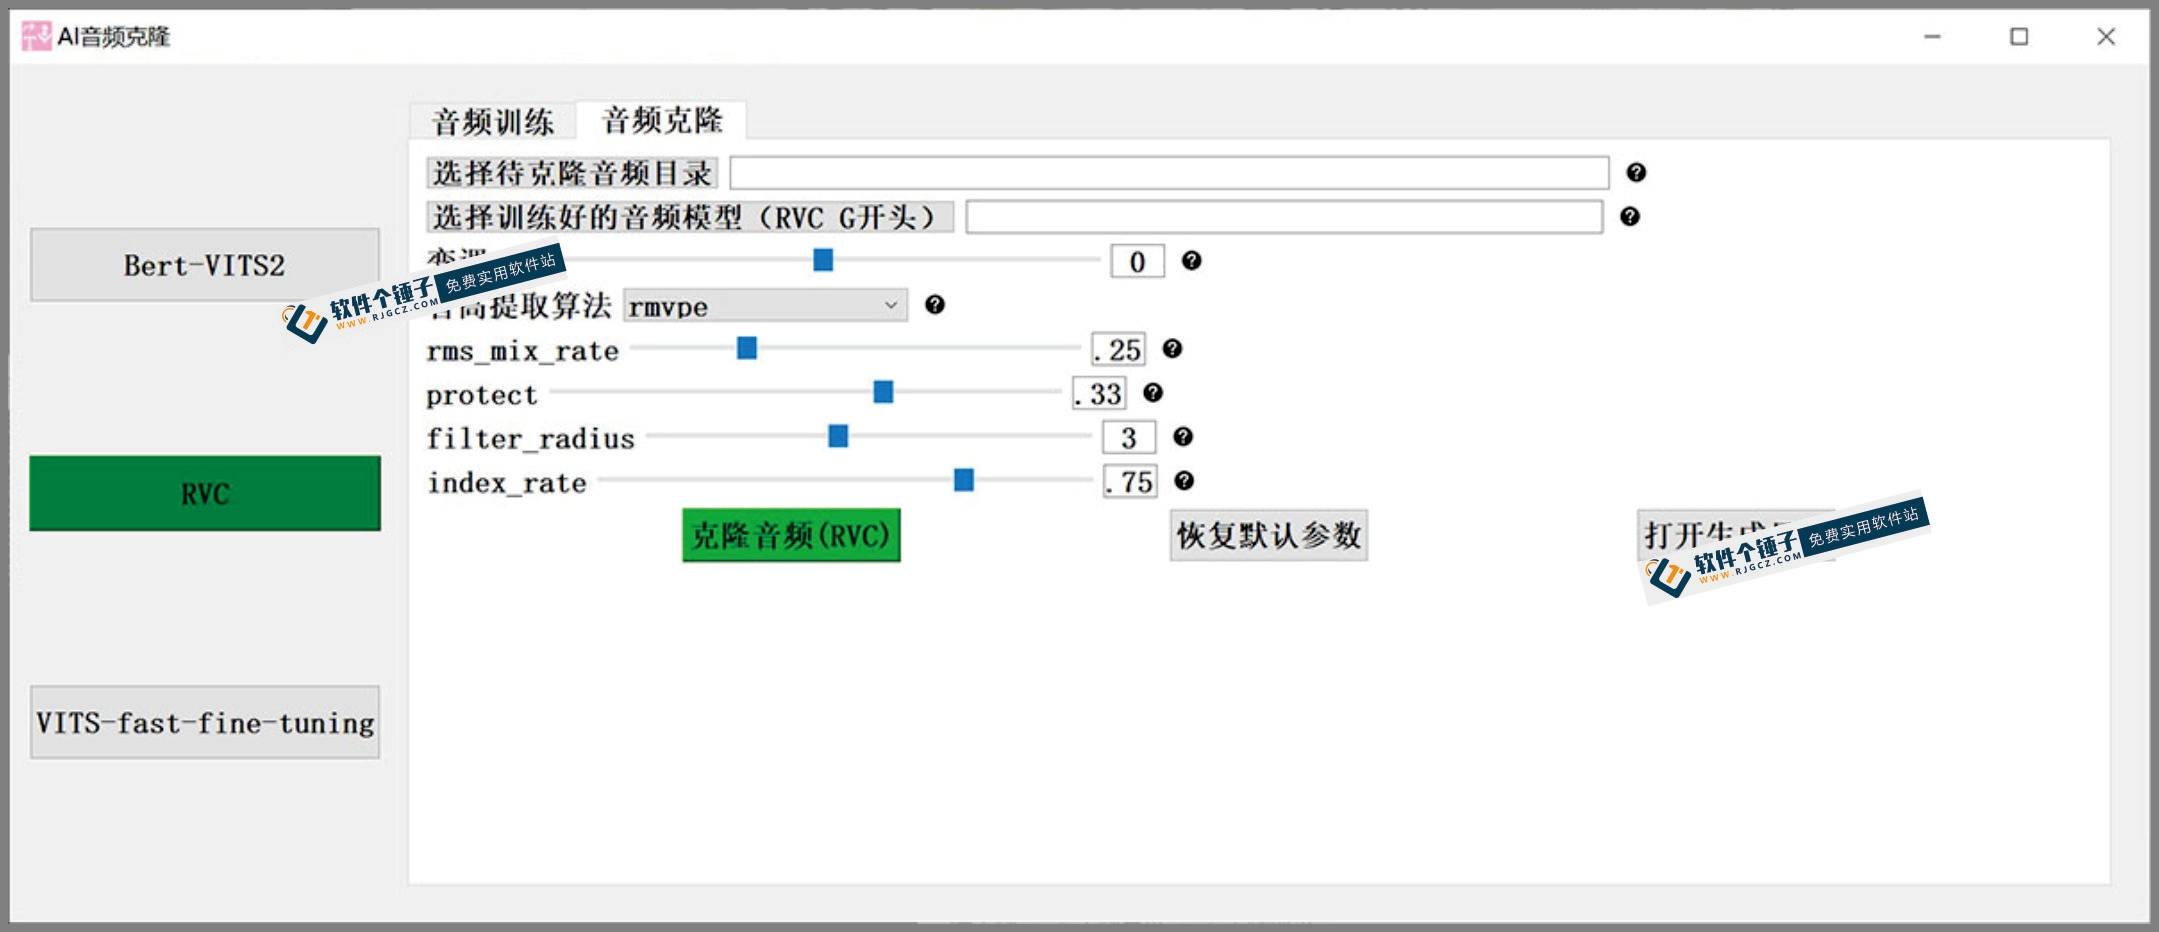Viewport: 2159px width, 932px height.
Task: Click help icon next to pitch value 0
Action: click(x=1191, y=261)
